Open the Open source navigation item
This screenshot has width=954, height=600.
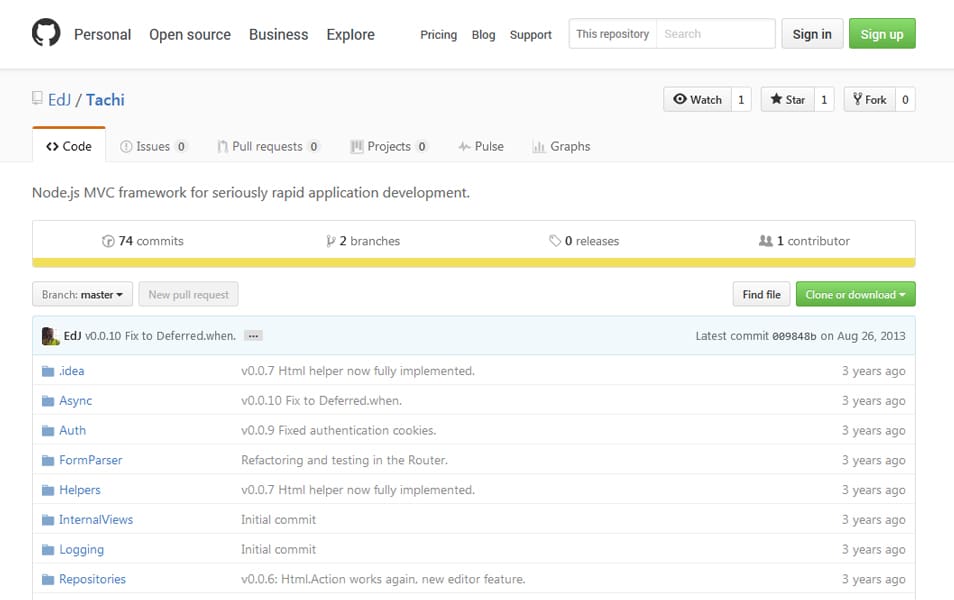(190, 35)
